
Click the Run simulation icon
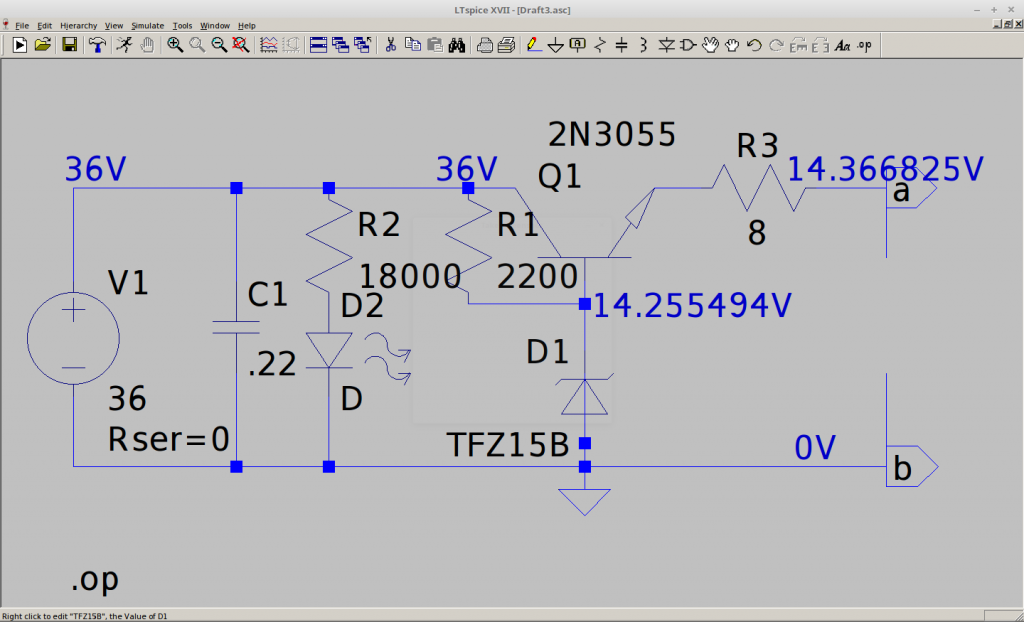click(19, 45)
